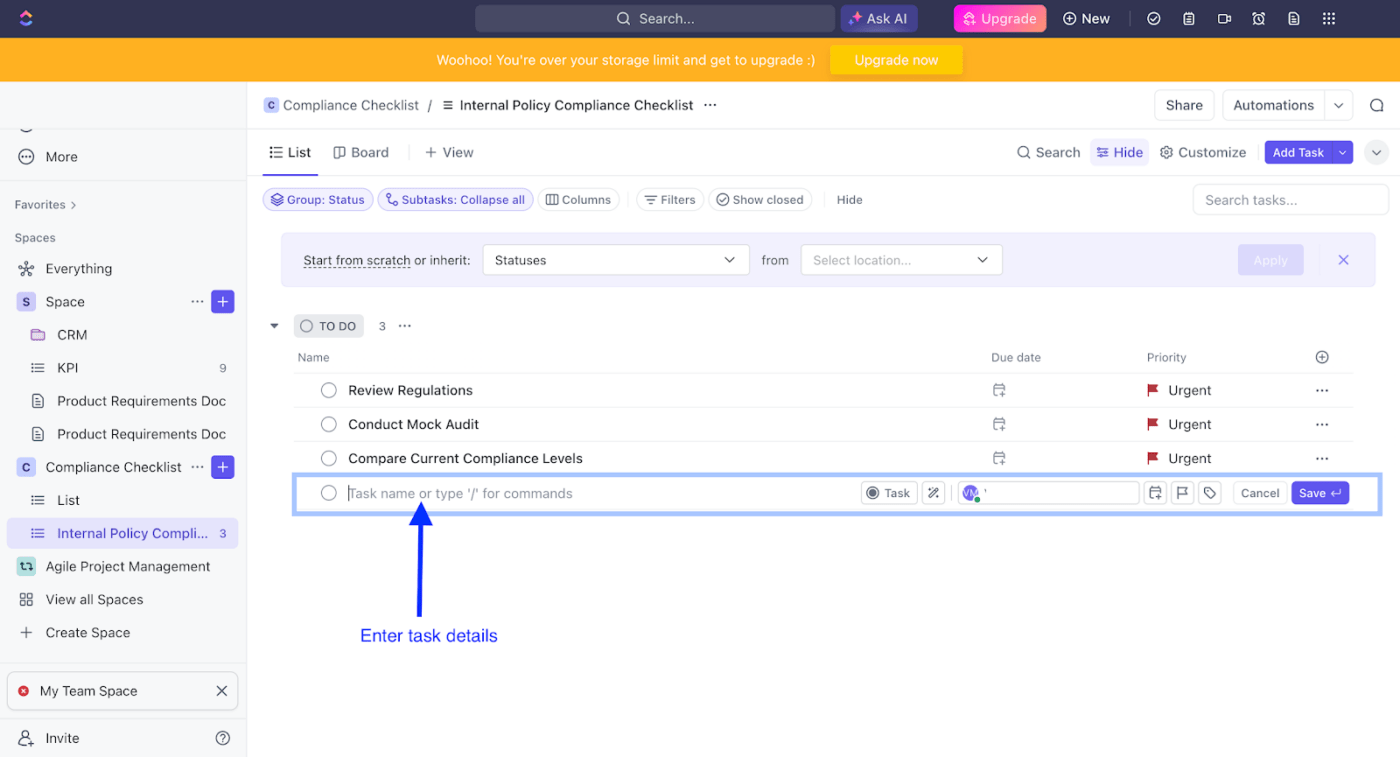Add a new View tab
Screen dimensions: 1400x757
click(x=449, y=153)
